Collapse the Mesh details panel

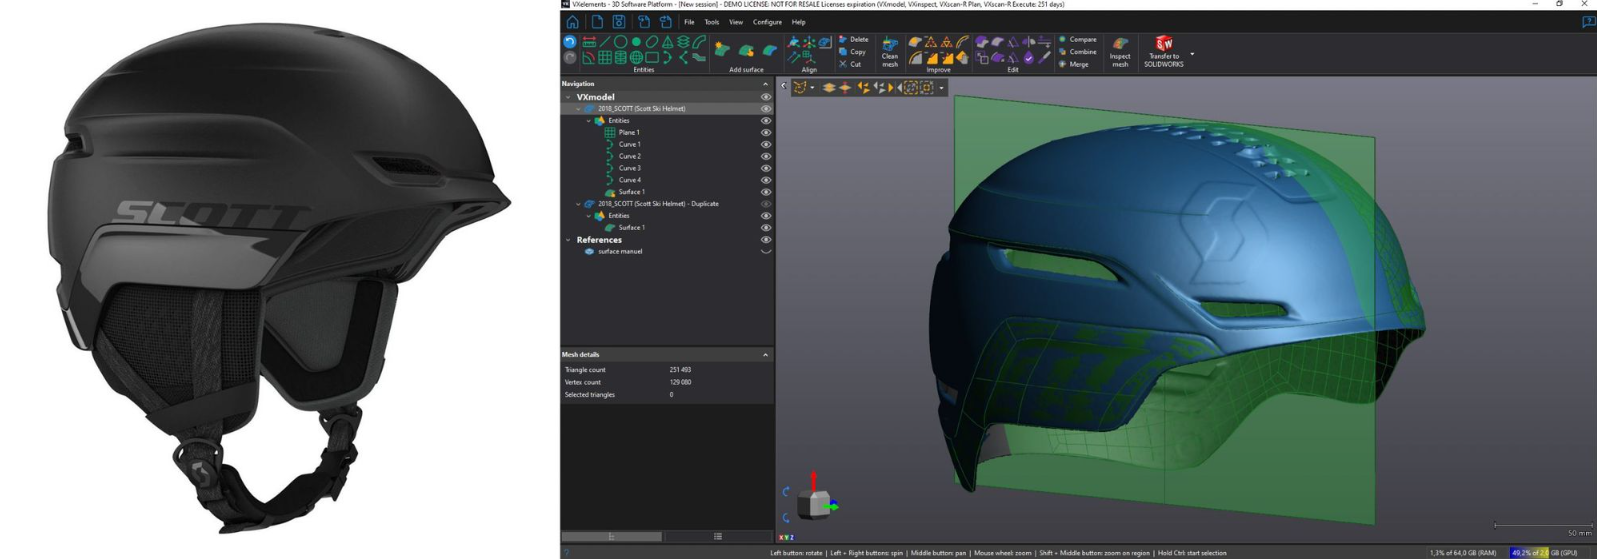click(766, 355)
